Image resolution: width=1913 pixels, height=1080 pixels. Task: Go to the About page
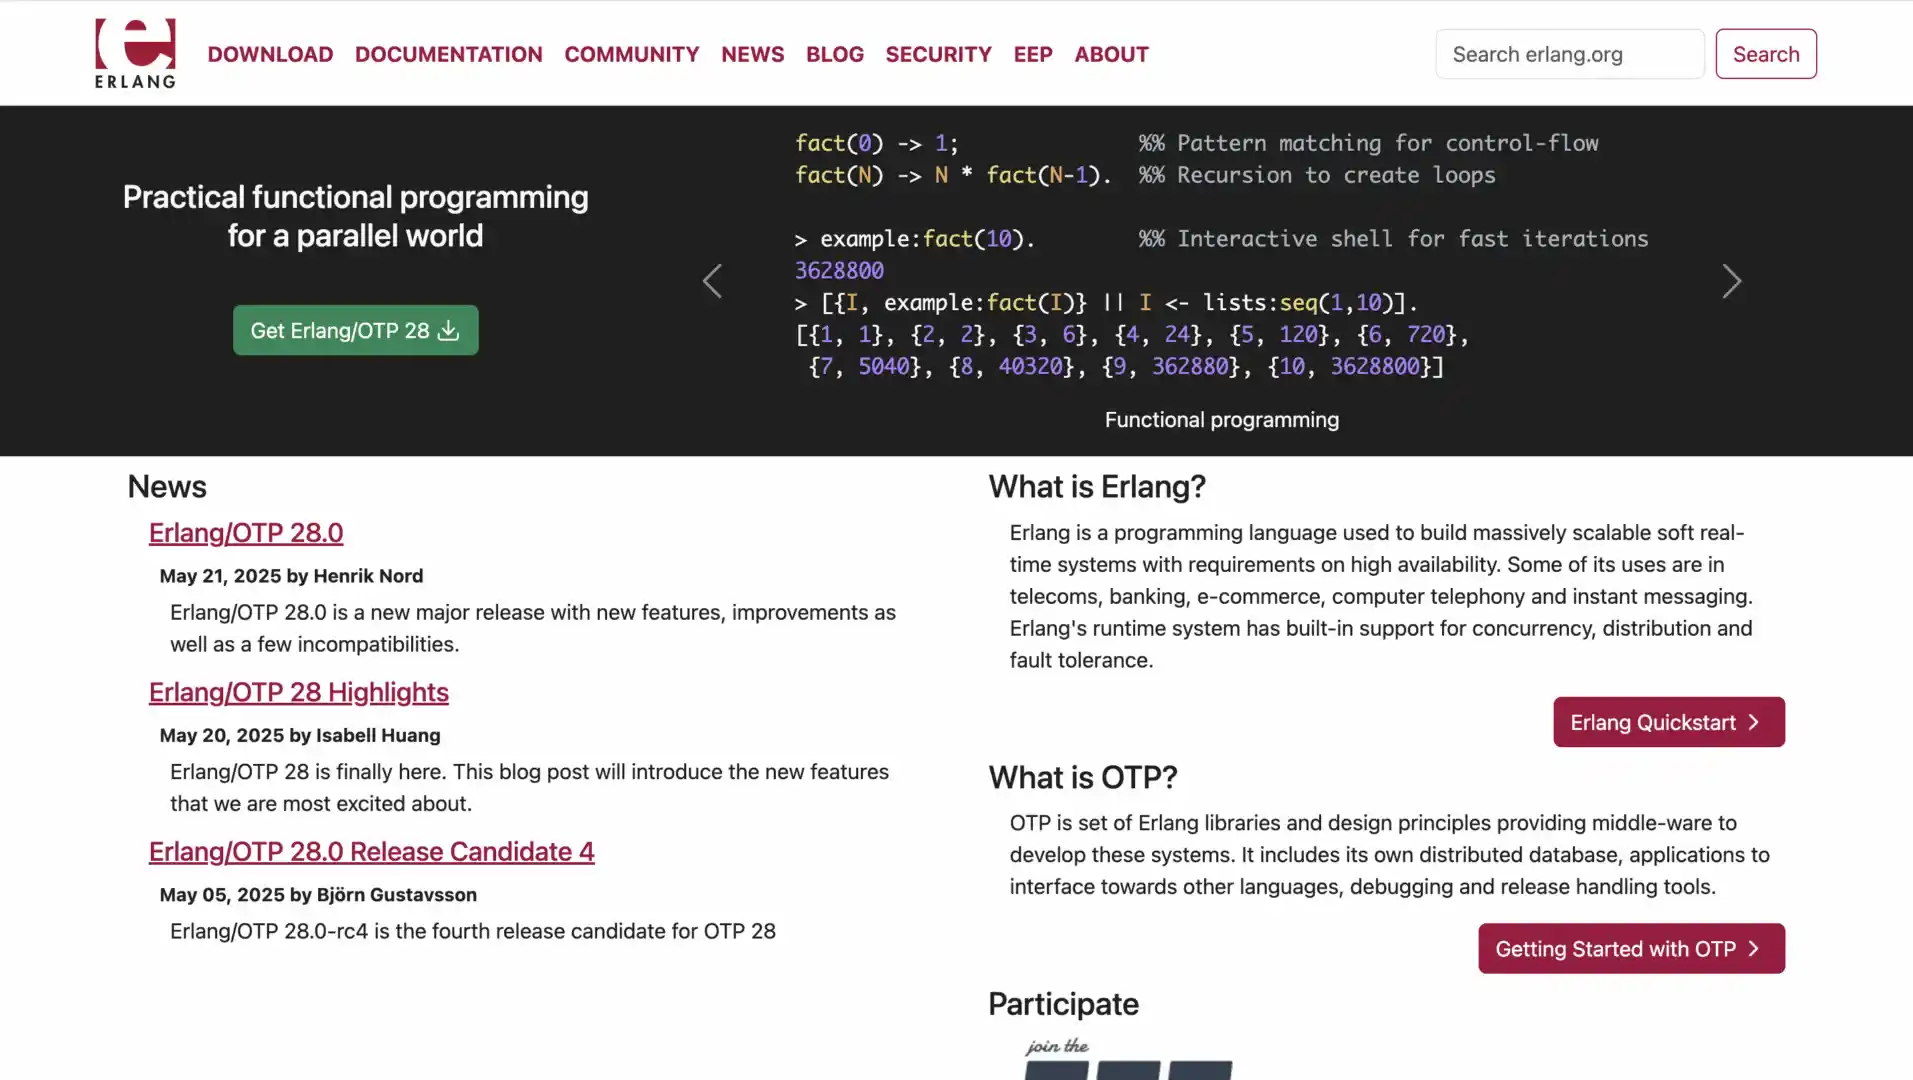tap(1111, 54)
